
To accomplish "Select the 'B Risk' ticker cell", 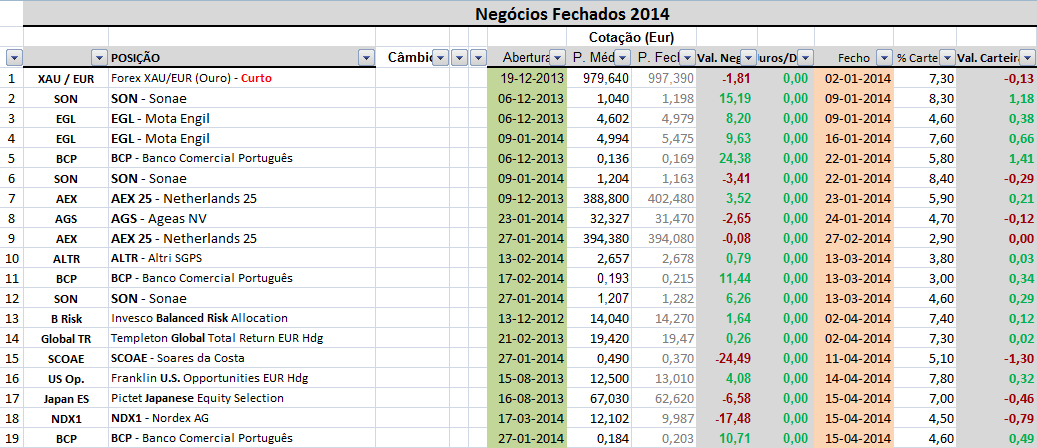I will 66,318.
